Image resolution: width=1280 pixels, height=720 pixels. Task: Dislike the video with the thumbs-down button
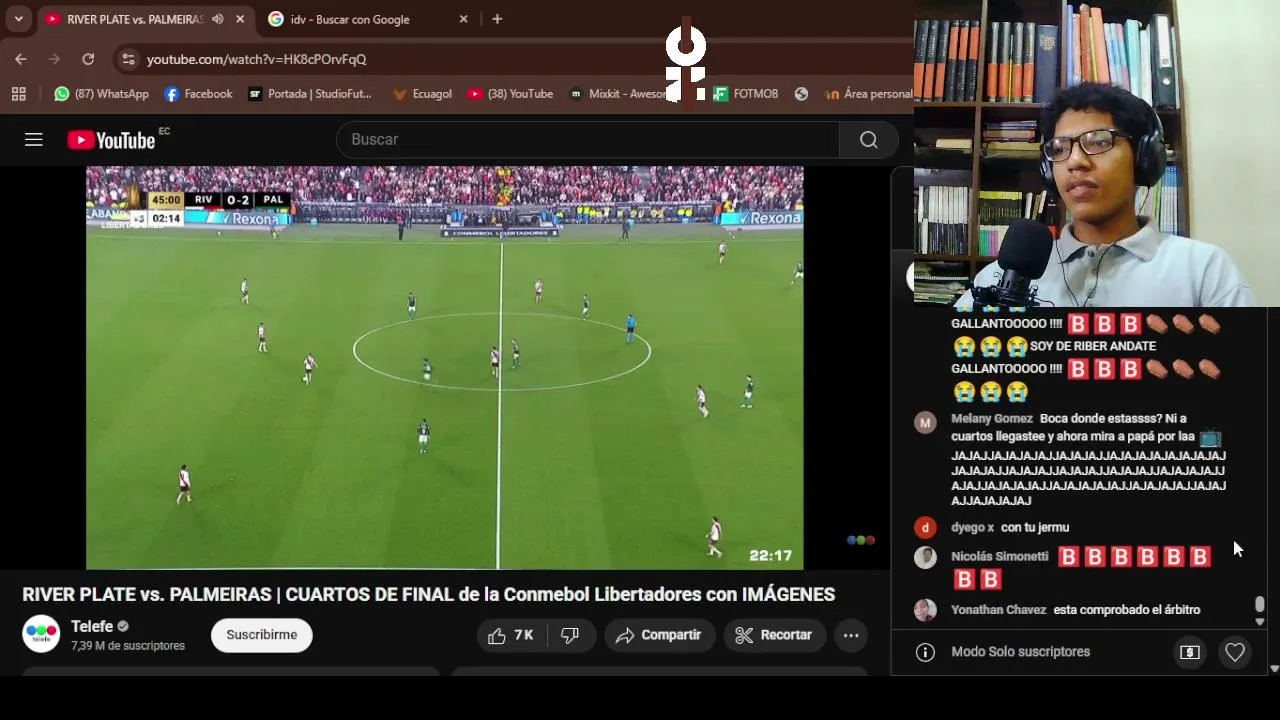coord(570,635)
